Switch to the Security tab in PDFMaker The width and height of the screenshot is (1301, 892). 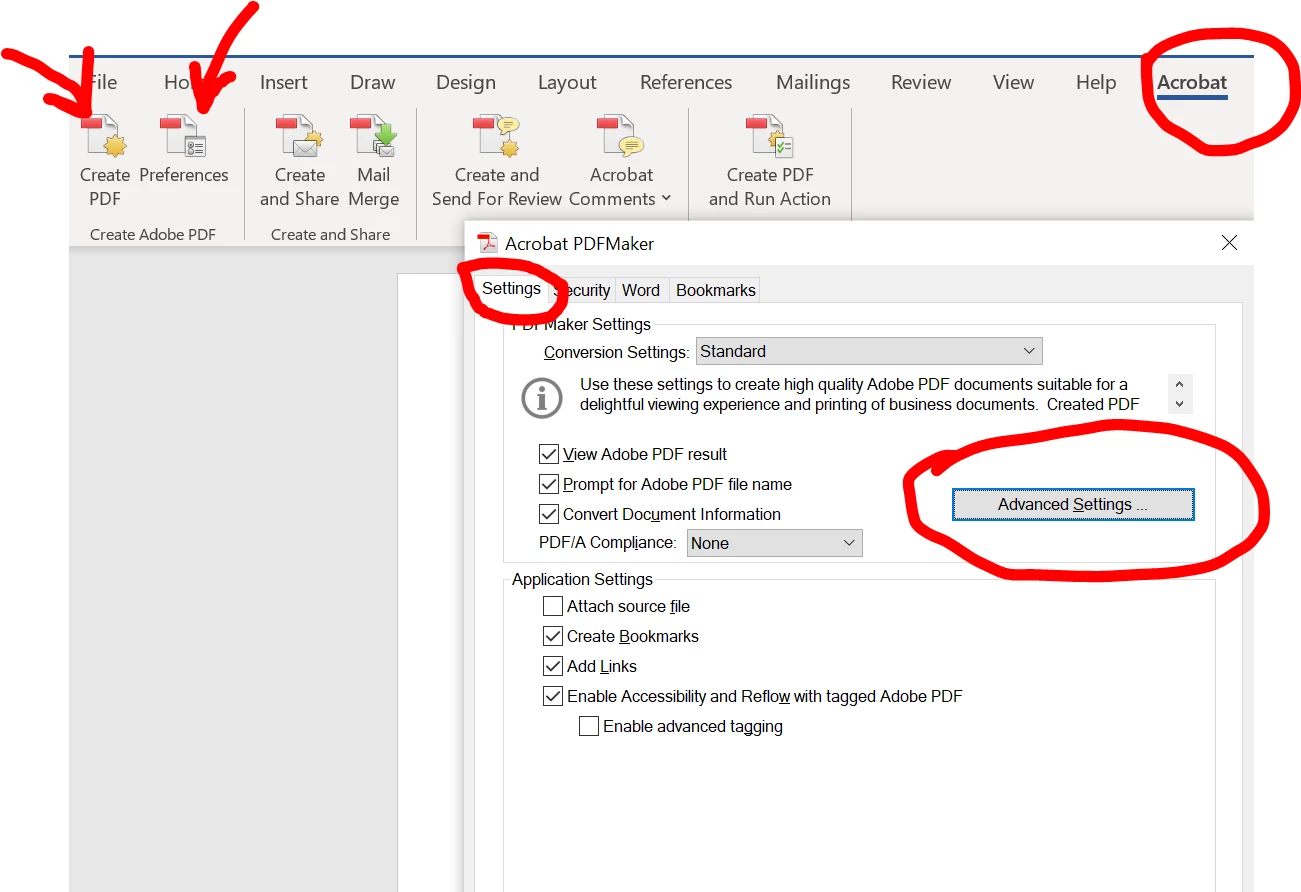[582, 290]
